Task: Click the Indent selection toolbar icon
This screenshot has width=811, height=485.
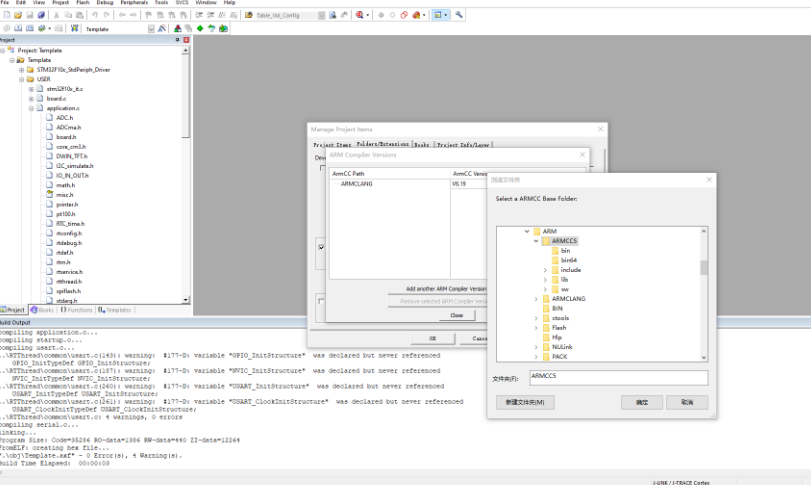Action: pos(199,15)
